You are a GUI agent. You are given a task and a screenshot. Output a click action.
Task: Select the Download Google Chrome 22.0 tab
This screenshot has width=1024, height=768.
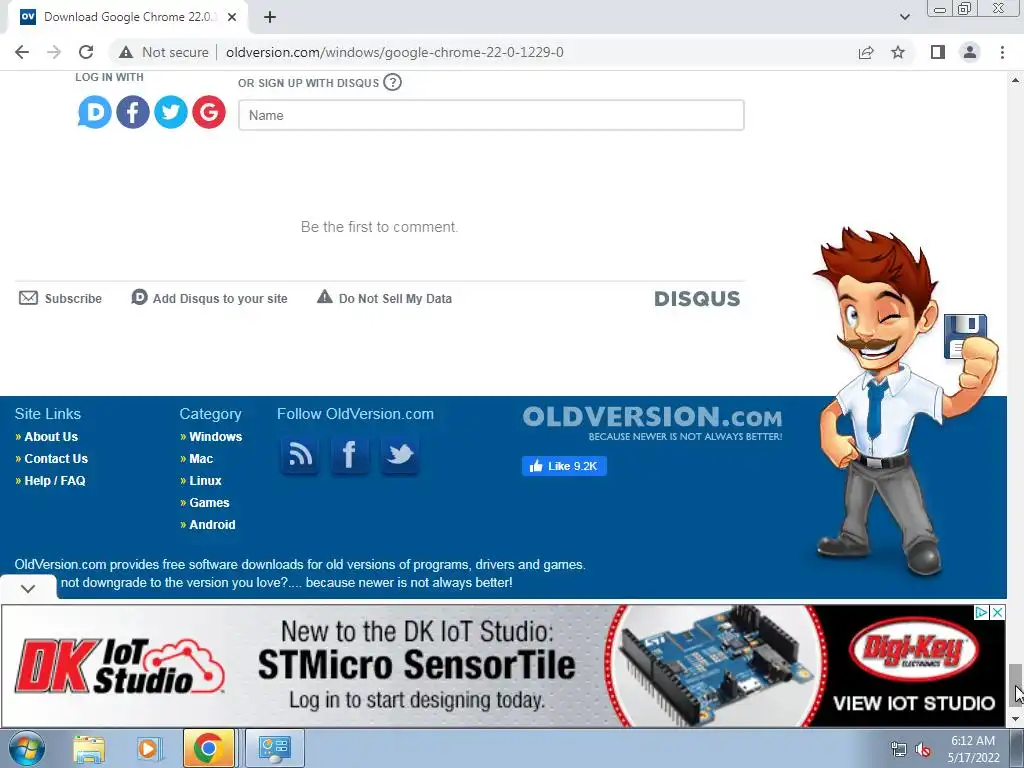tap(127, 17)
